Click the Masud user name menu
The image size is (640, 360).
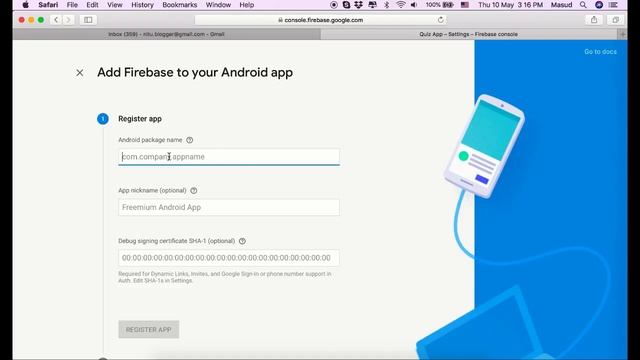pos(561,5)
